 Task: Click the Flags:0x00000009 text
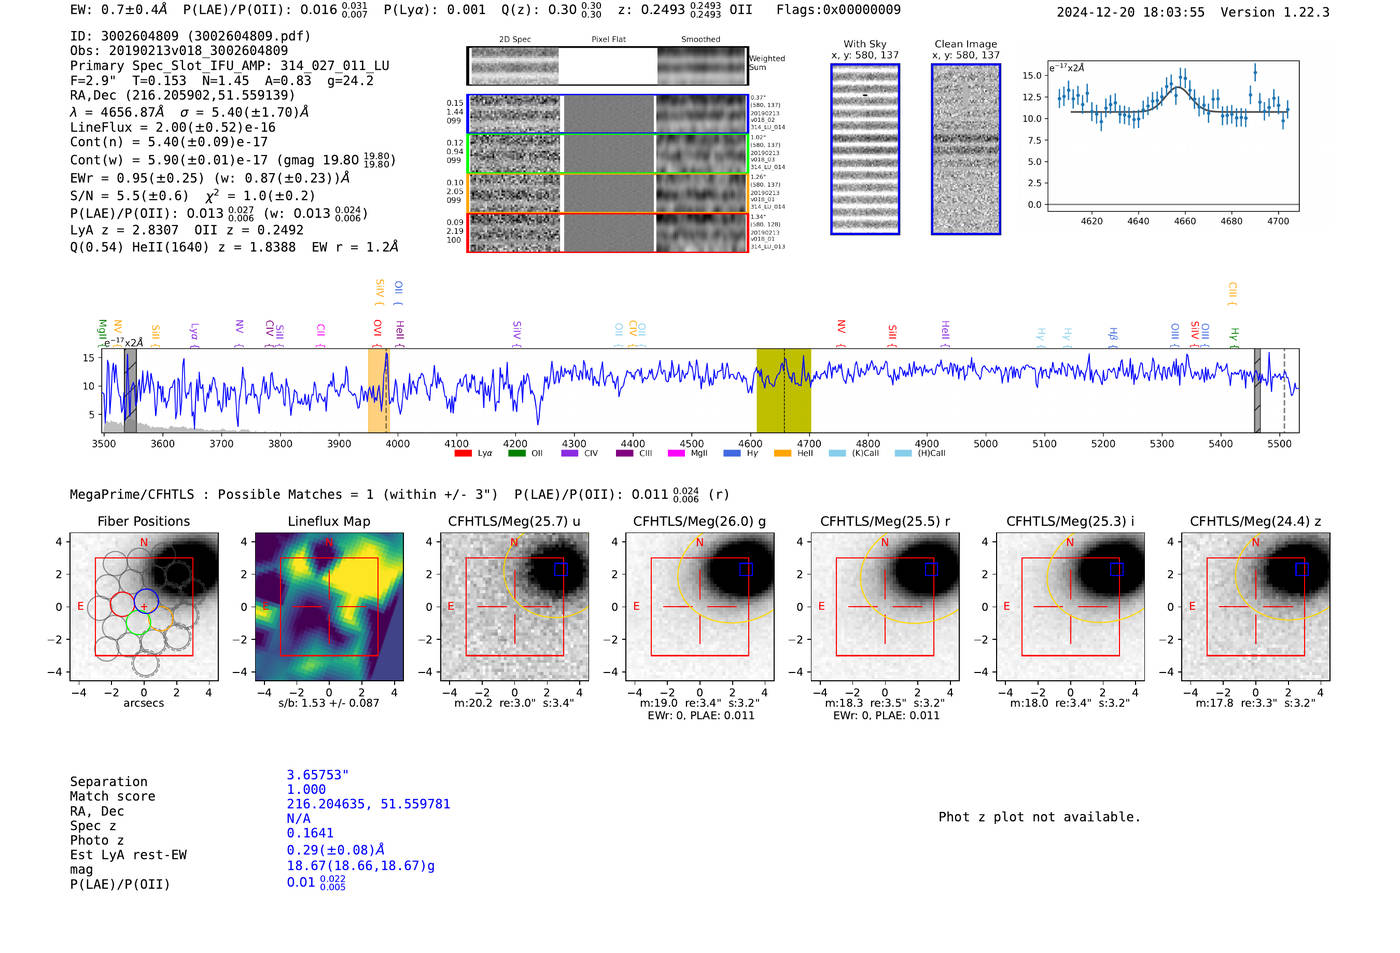pyautogui.click(x=838, y=10)
